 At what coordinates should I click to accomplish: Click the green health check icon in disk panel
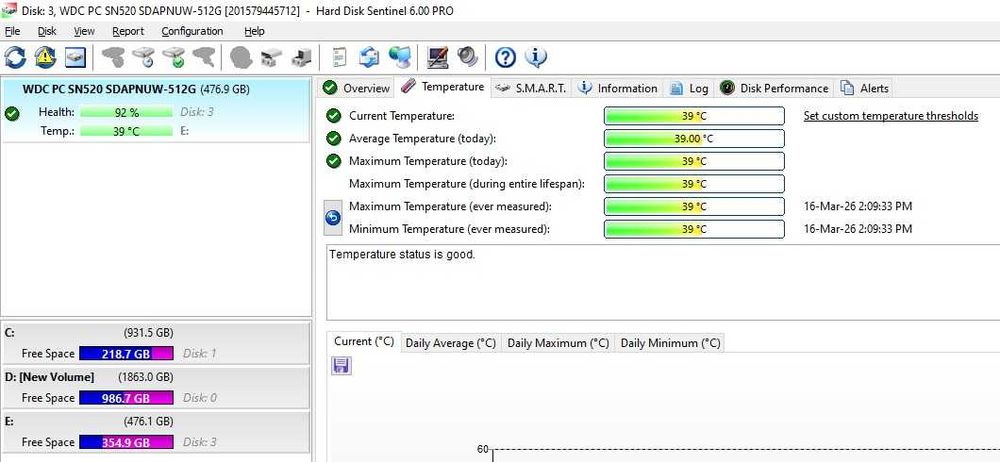coord(11,114)
